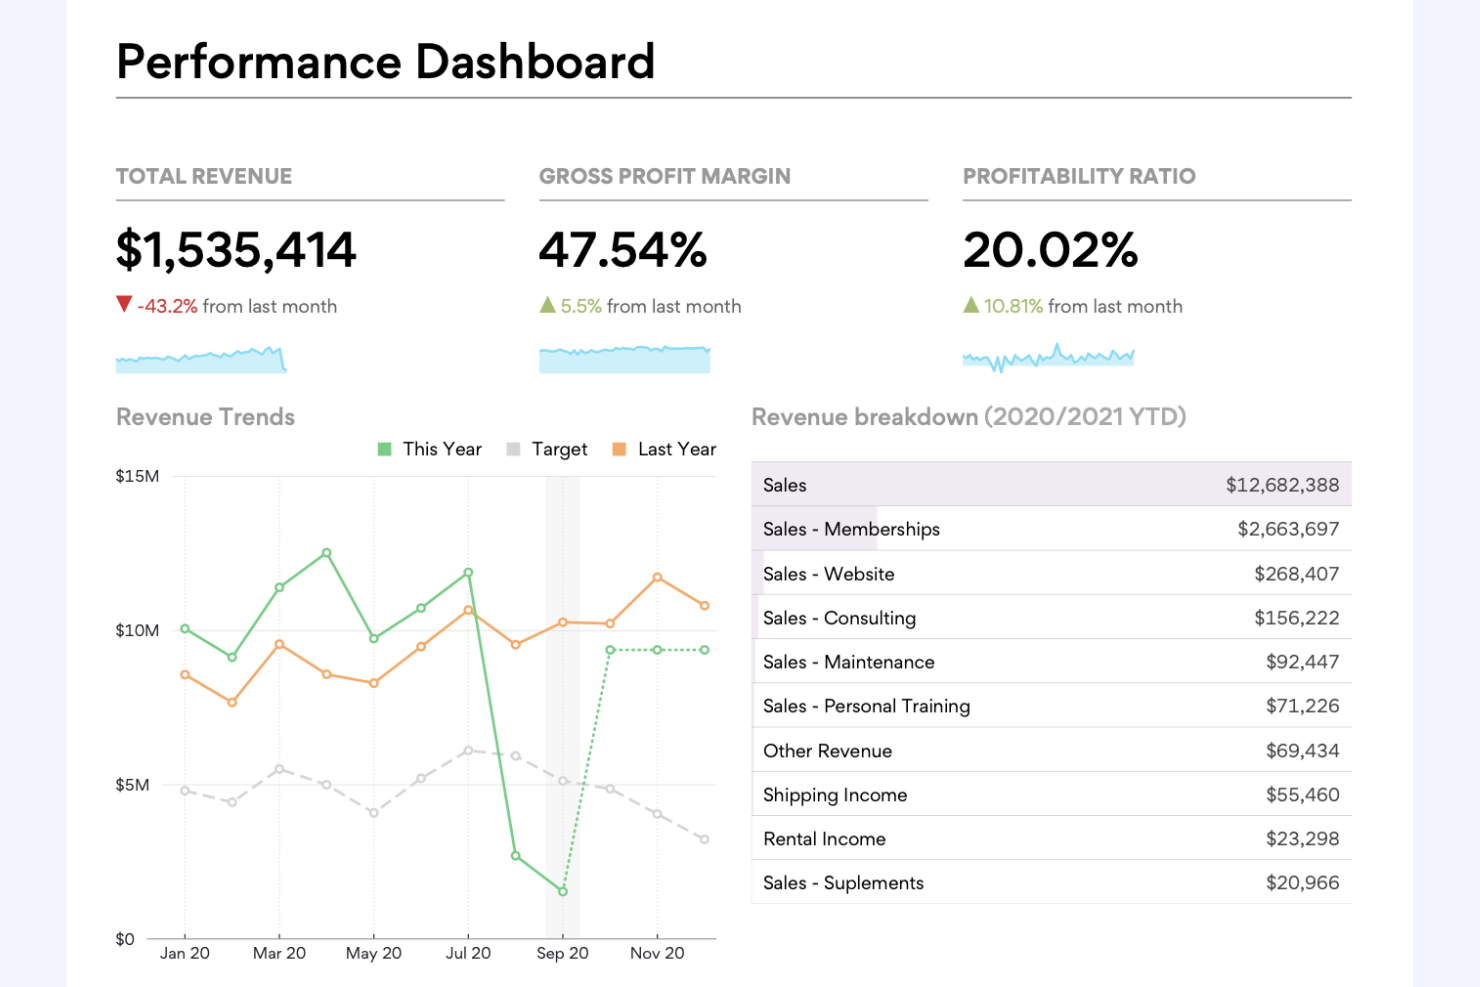1480x987 pixels.
Task: Select the green This Year legend swatch
Action: tap(383, 449)
